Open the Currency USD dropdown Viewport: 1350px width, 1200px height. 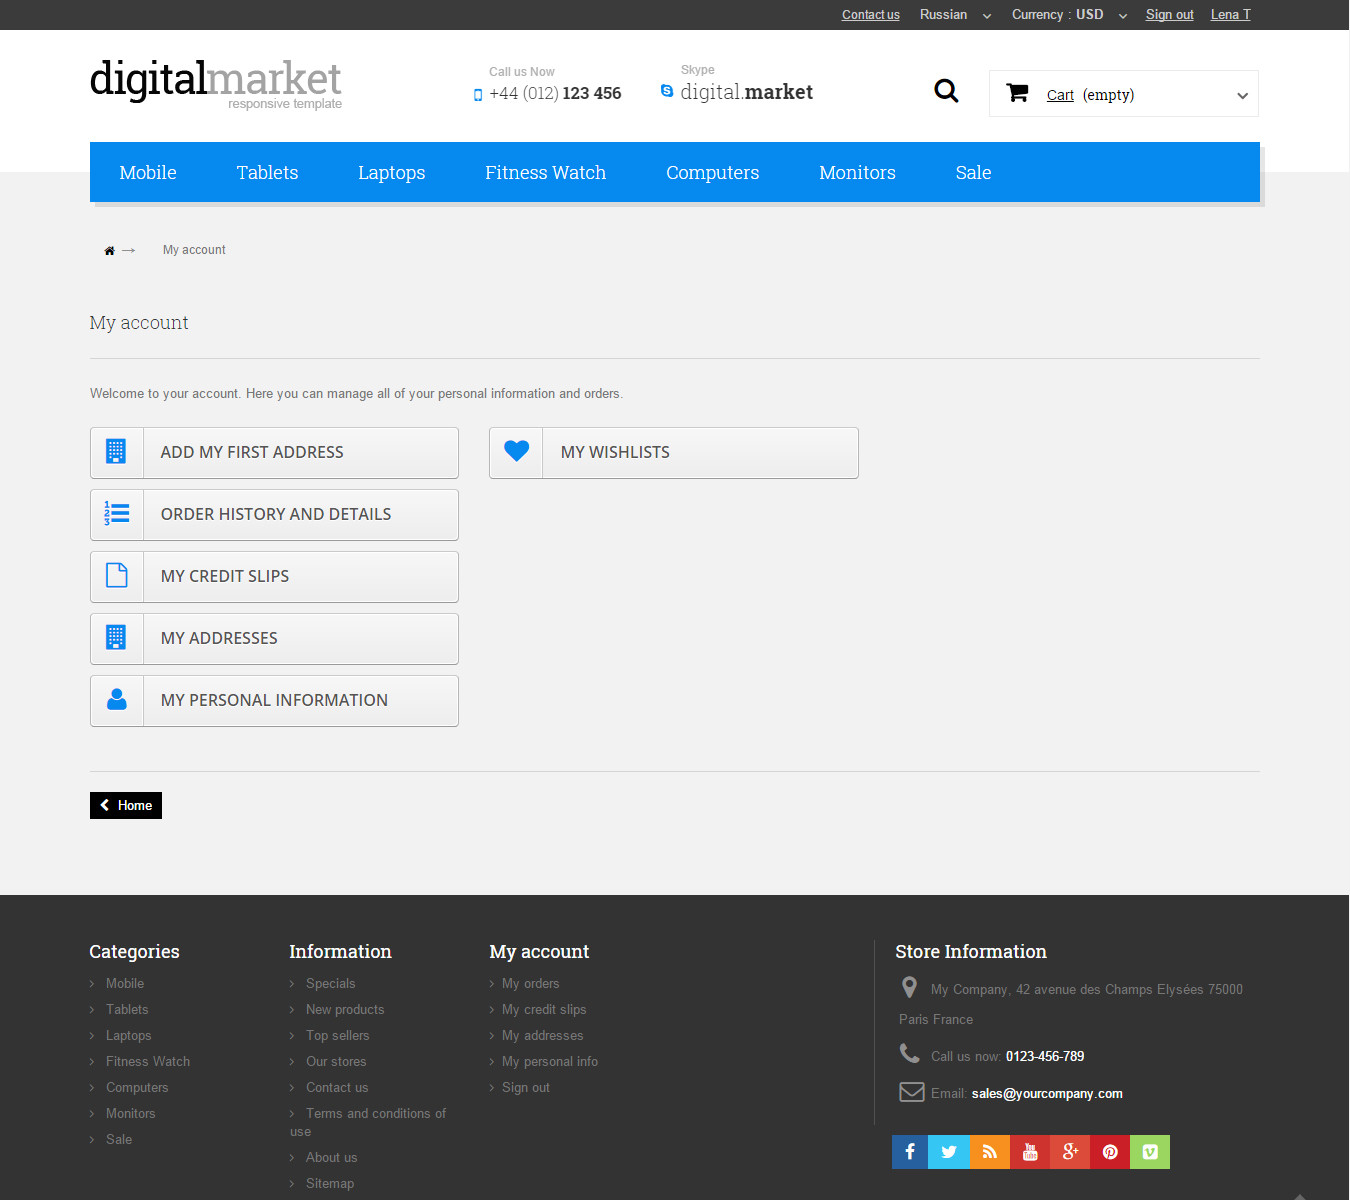(x=1068, y=15)
